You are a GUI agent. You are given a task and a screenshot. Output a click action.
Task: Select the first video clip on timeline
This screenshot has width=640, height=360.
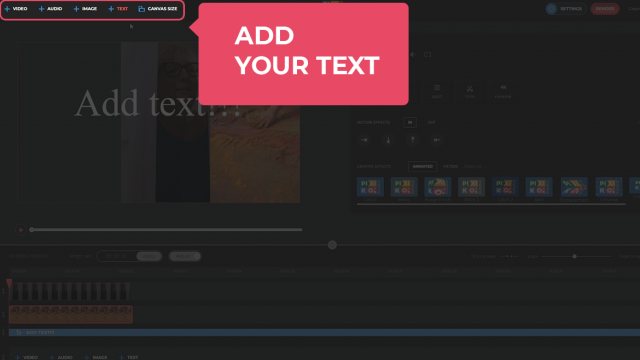70,291
